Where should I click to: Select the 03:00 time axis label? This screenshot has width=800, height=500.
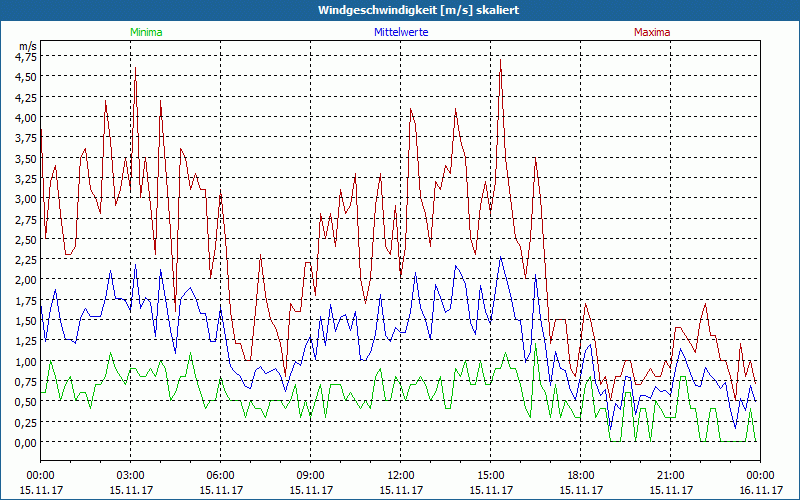[131, 475]
